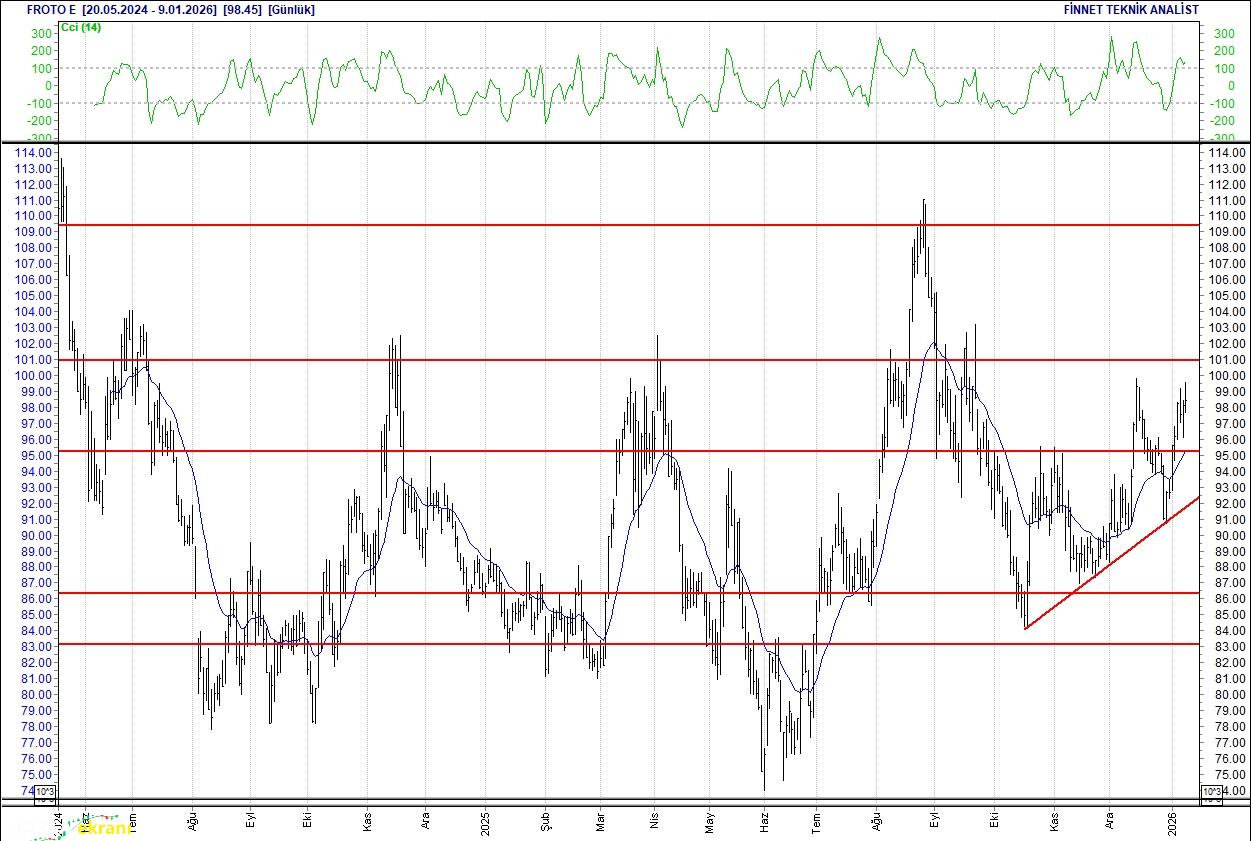The image size is (1251, 841).
Task: Click the left 10^3 scale box
Action: click(x=46, y=793)
